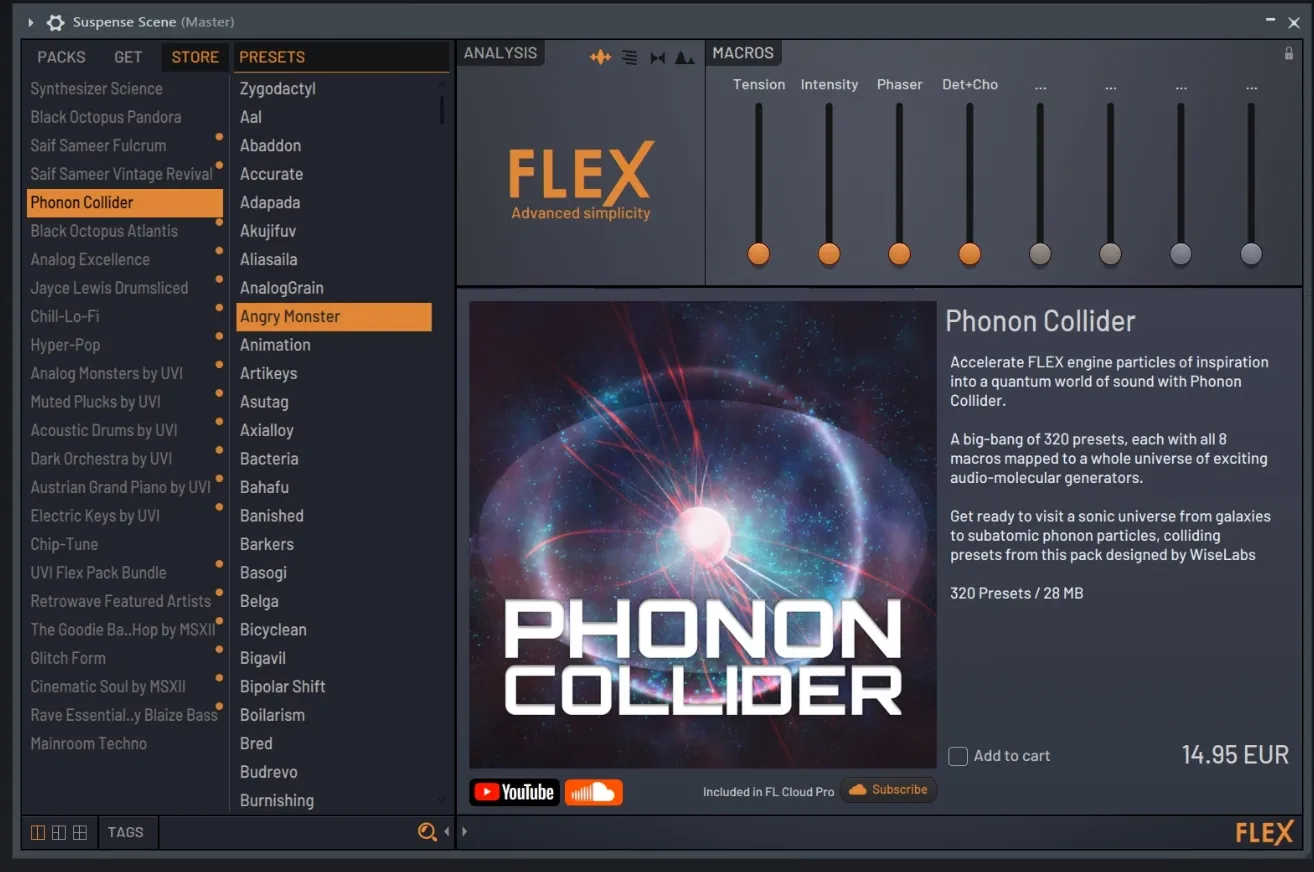Switch to the GET tab
1314x872 pixels.
coord(128,57)
